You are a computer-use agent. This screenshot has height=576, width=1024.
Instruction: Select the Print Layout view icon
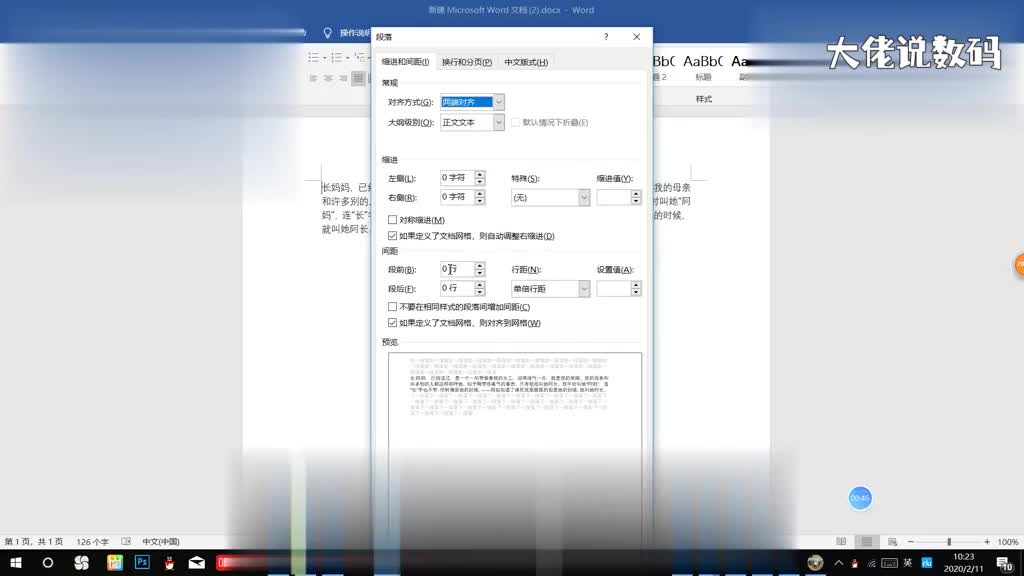864,540
